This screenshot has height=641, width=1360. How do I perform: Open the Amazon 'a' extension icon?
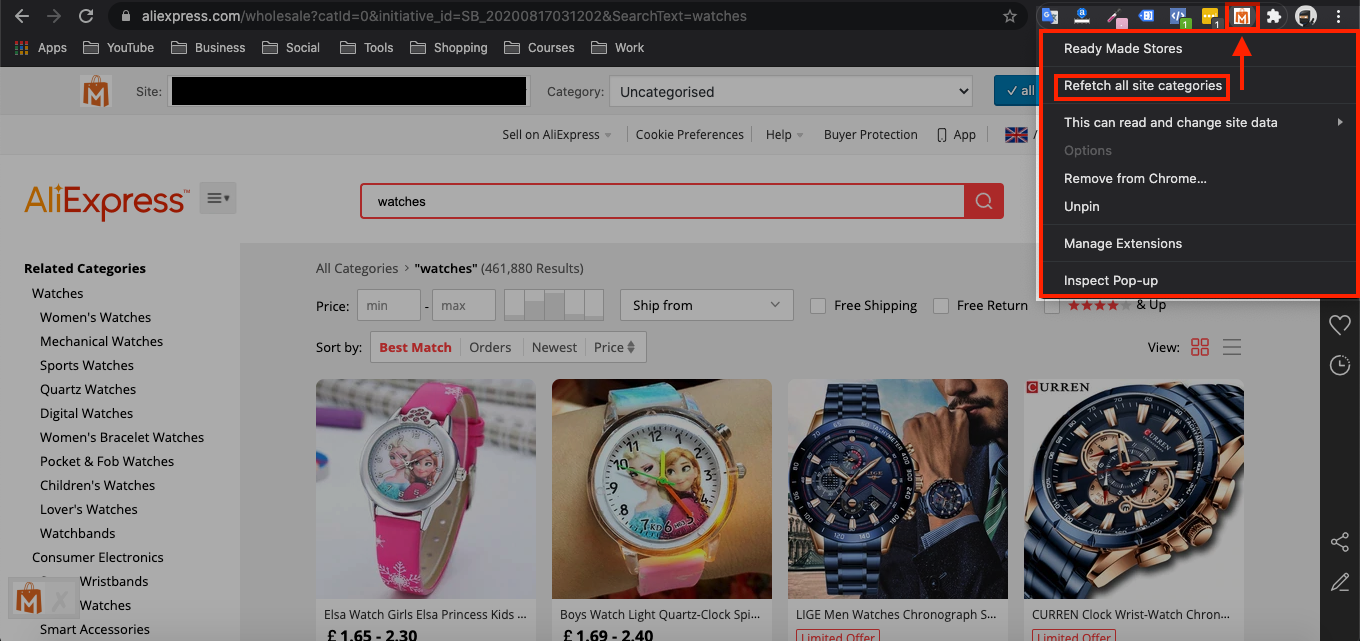click(x=1081, y=17)
